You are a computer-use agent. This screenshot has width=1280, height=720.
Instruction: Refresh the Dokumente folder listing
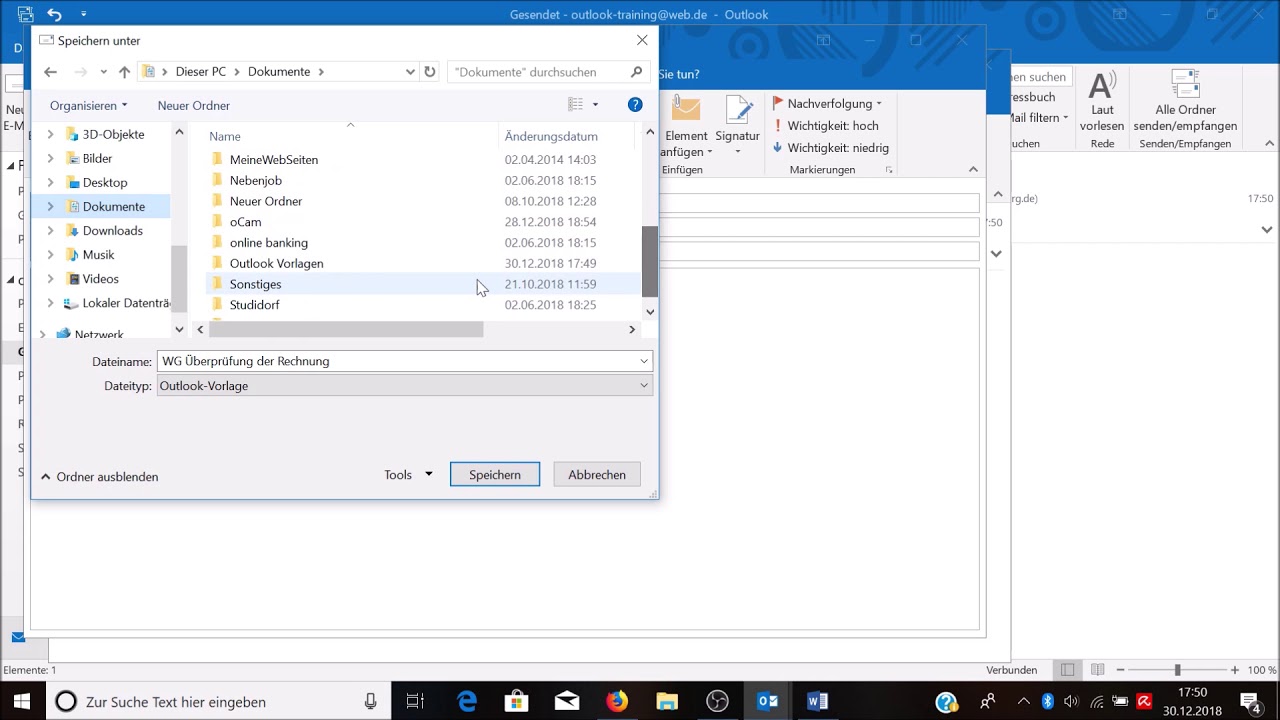[x=430, y=72]
